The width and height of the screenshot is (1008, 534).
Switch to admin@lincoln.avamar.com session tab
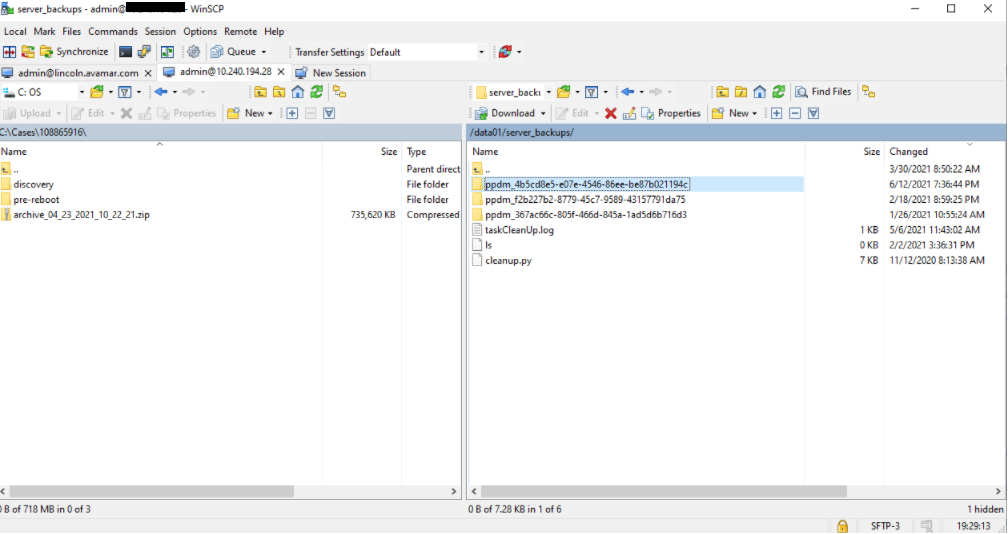pyautogui.click(x=78, y=73)
